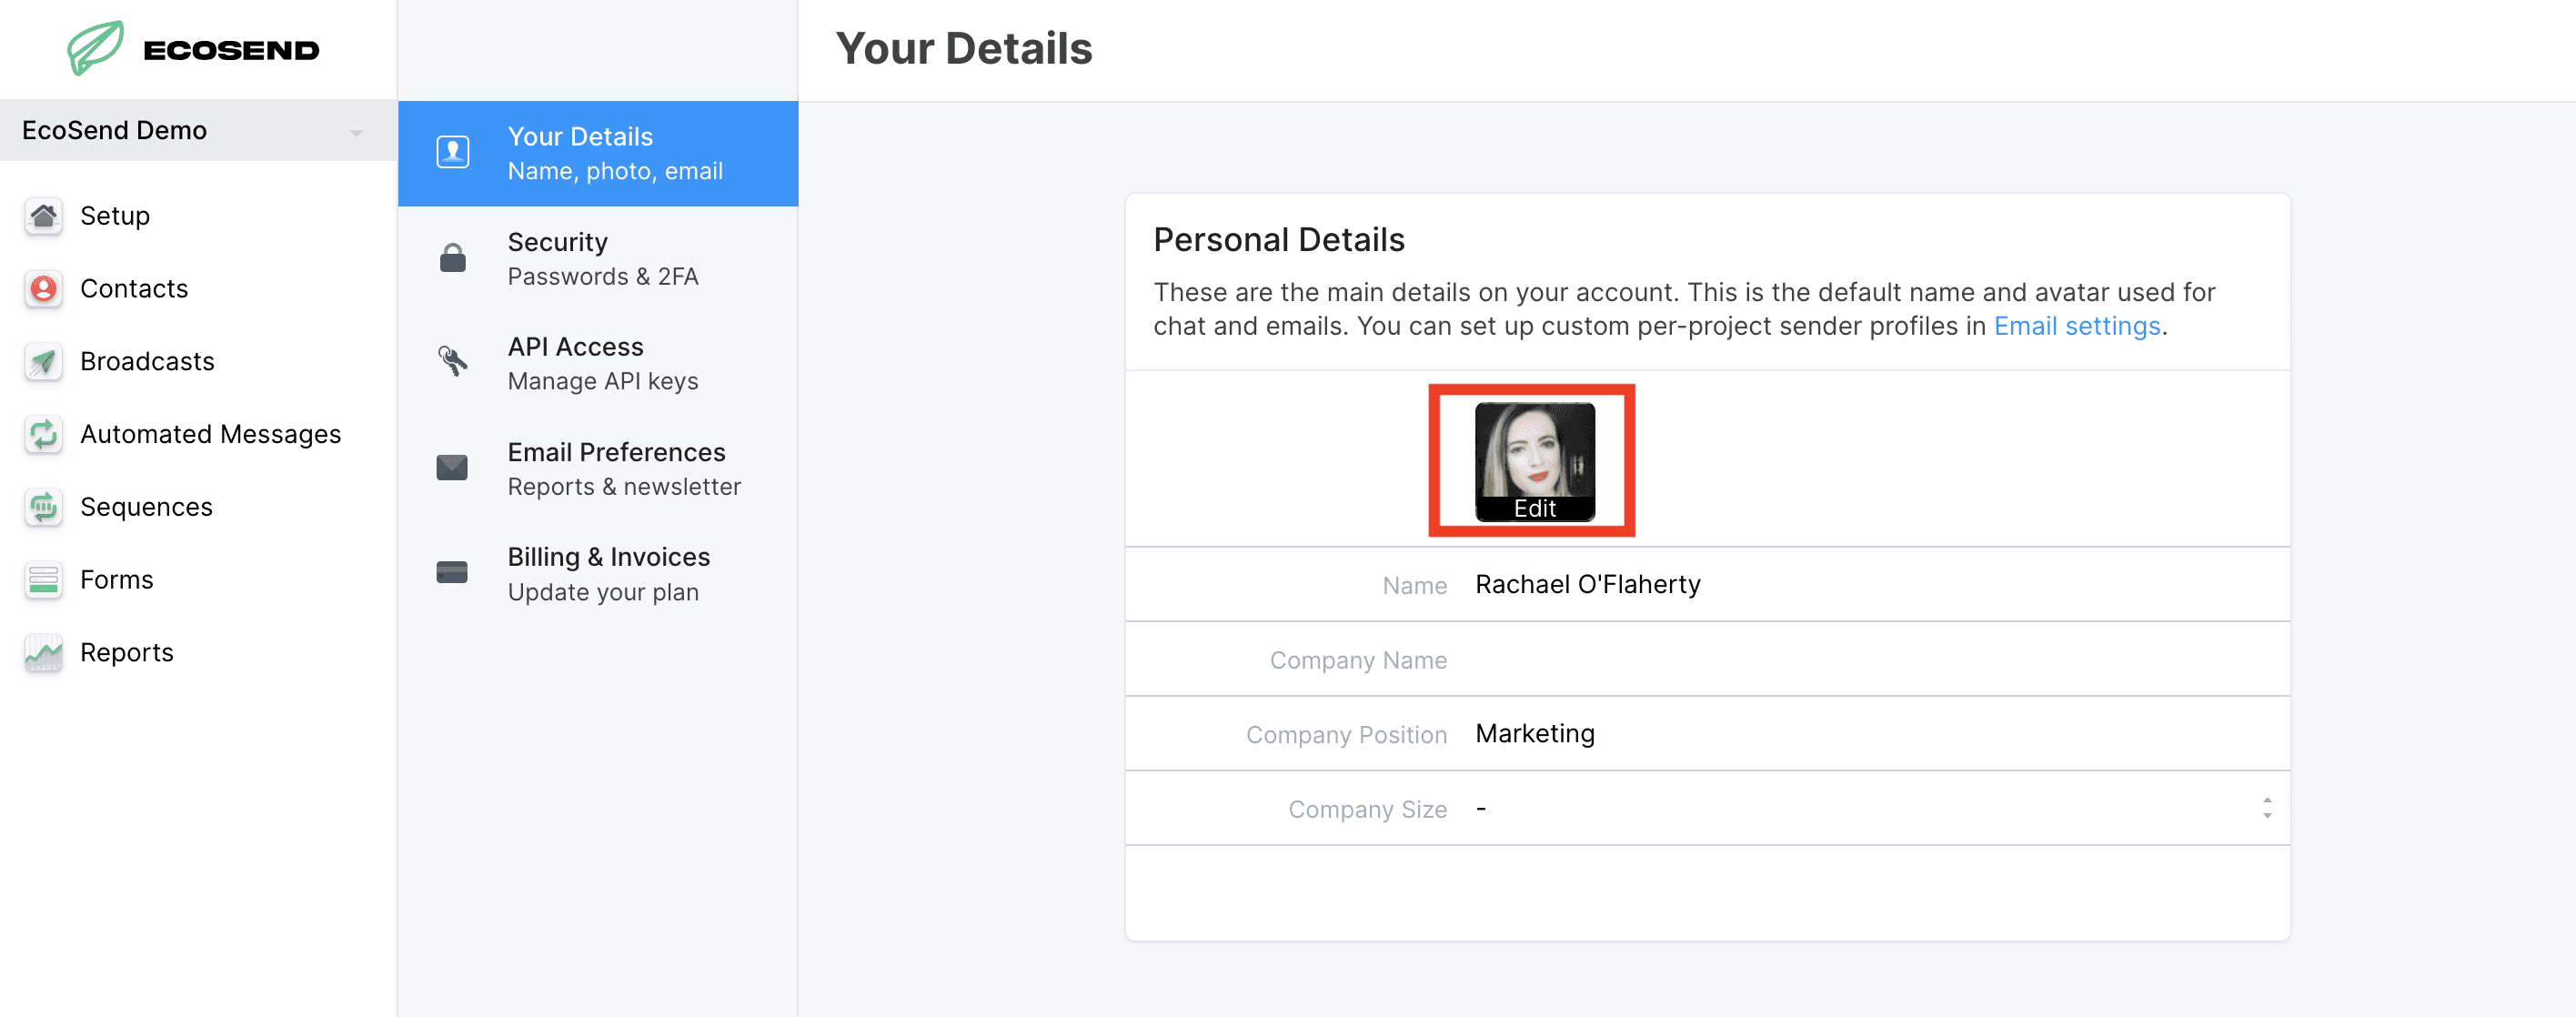Viewport: 2576px width, 1017px height.
Task: Go to Billing & Invoices settings
Action: 608,574
